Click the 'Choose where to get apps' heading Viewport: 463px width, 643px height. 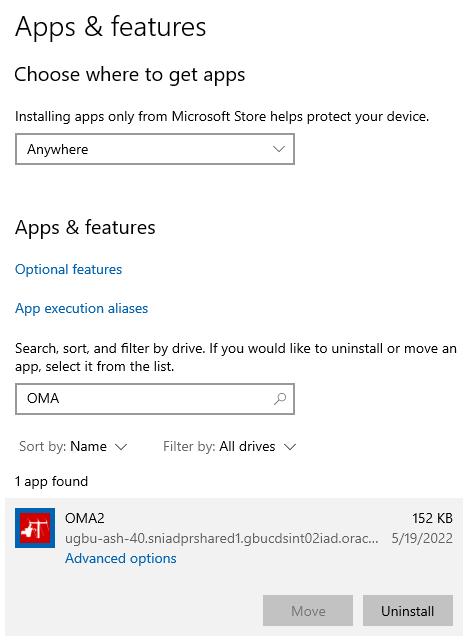coord(130,75)
